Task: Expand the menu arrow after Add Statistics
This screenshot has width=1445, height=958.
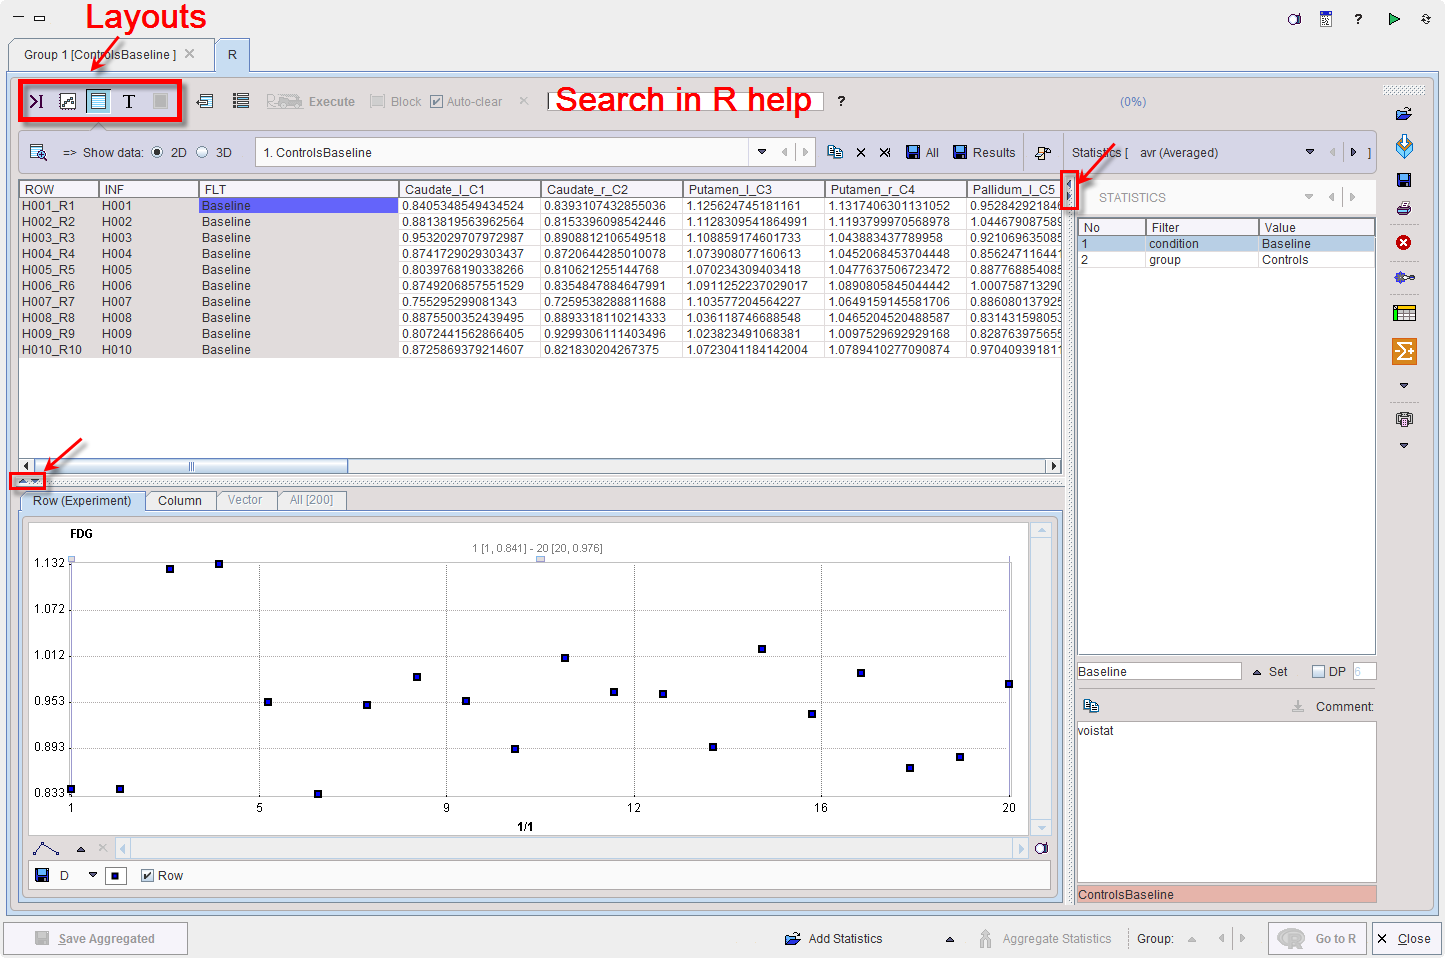Action: point(950,939)
